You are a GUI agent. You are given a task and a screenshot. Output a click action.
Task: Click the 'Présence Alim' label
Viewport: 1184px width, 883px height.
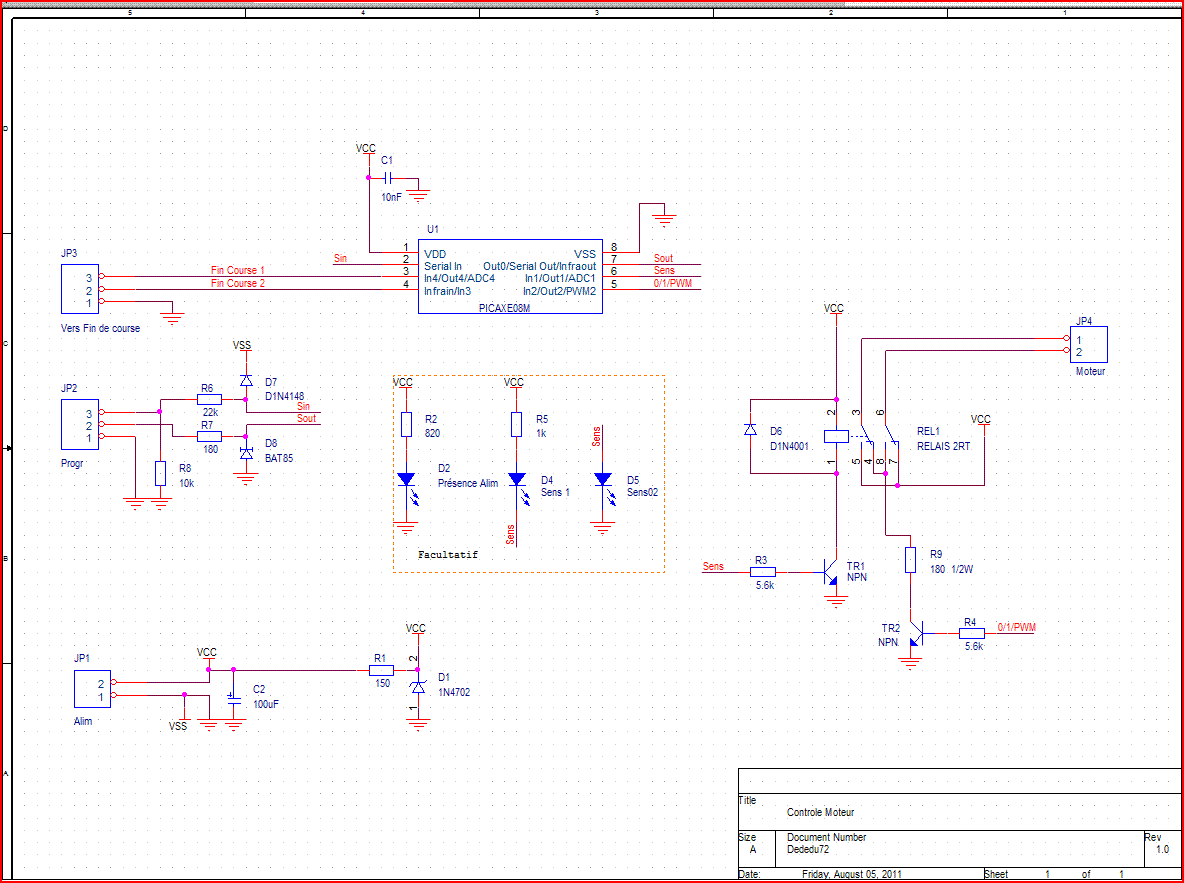pos(468,483)
